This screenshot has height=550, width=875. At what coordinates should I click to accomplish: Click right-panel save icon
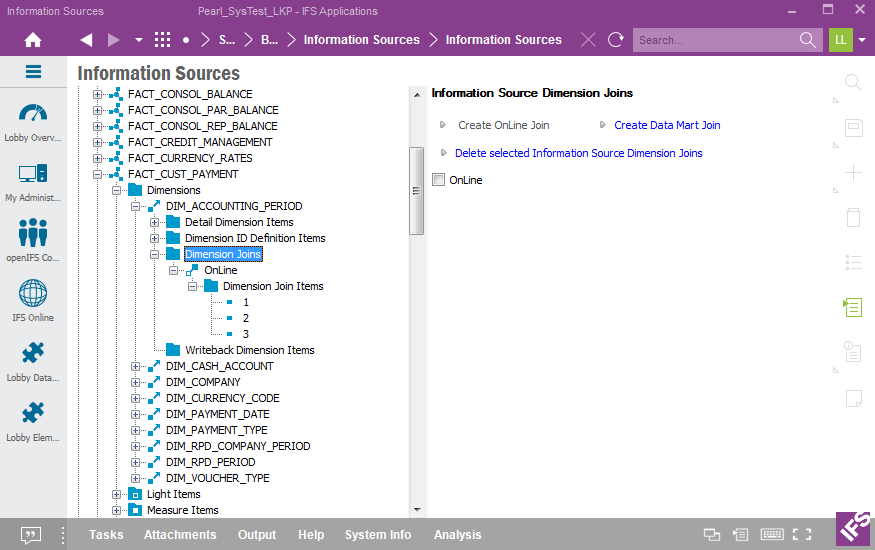pyautogui.click(x=853, y=128)
